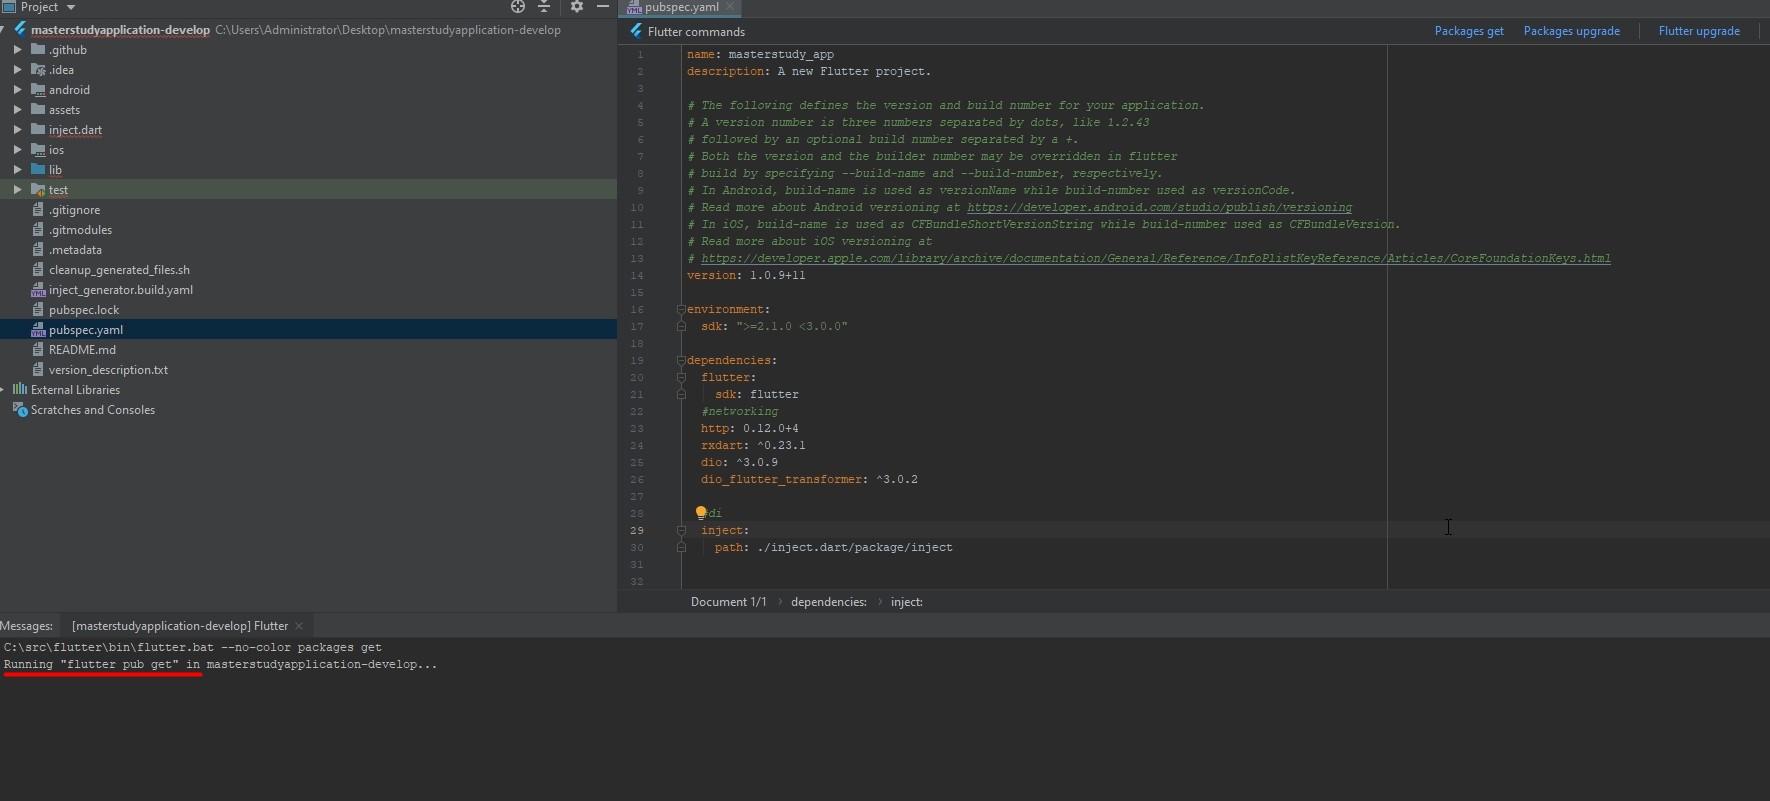Viewport: 1770px width, 801px height.
Task: Close the pubspec.yaml editor tab
Action: click(x=730, y=7)
